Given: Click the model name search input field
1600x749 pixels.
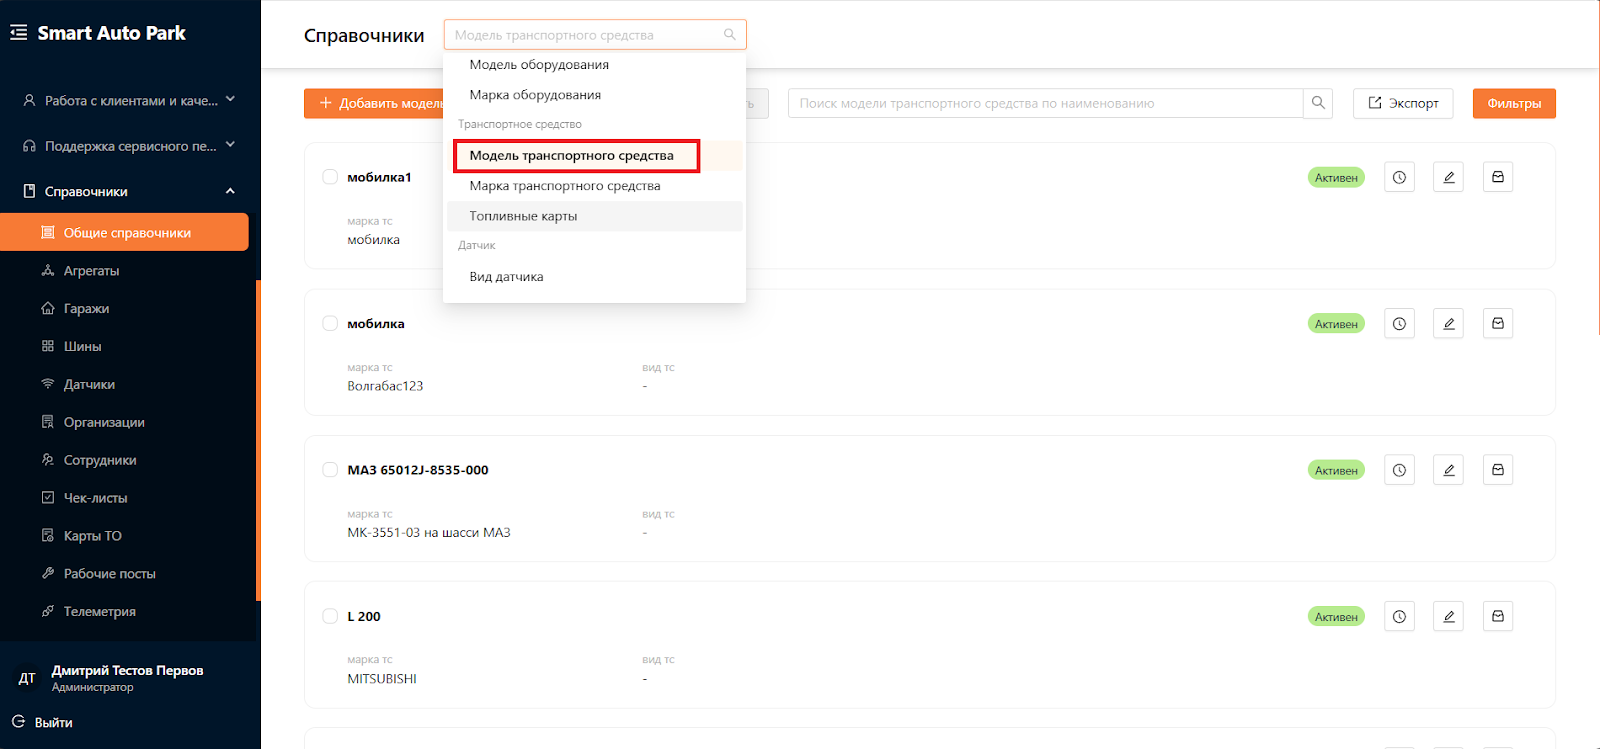Looking at the screenshot, I should [x=1045, y=103].
